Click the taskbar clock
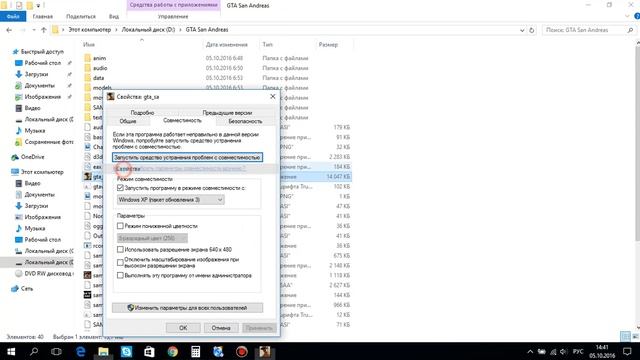This screenshot has height=360, width=640. tap(602, 351)
